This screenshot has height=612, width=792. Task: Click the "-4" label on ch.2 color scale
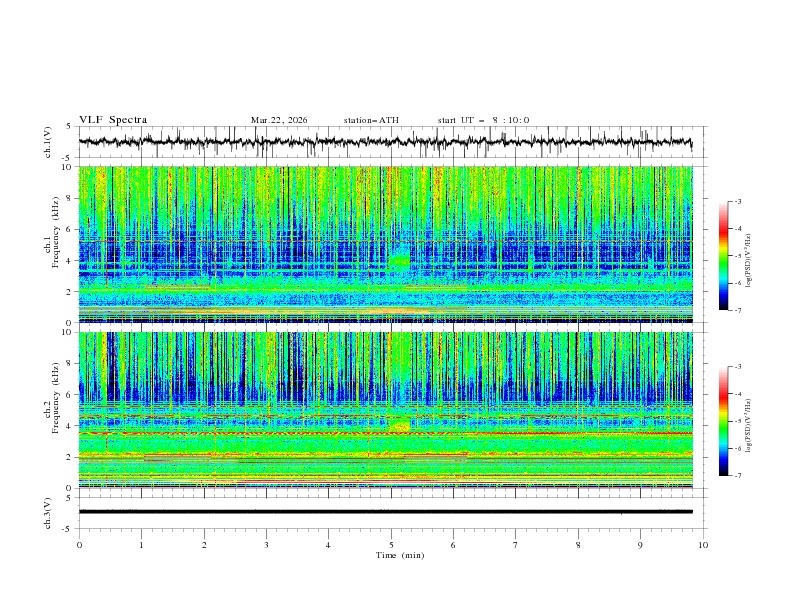pyautogui.click(x=738, y=394)
